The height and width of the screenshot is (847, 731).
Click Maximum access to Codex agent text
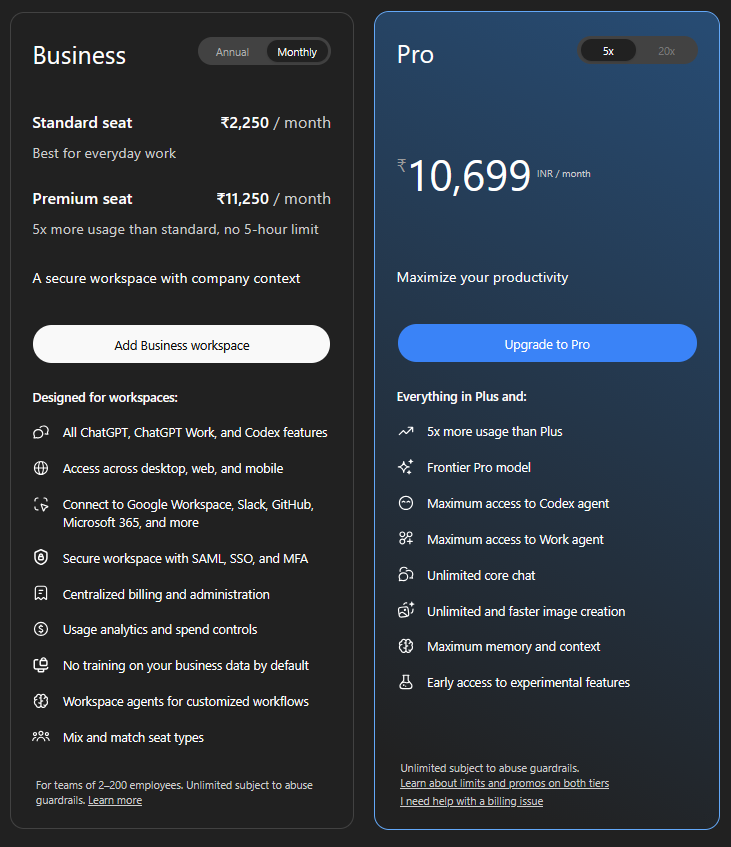point(518,503)
